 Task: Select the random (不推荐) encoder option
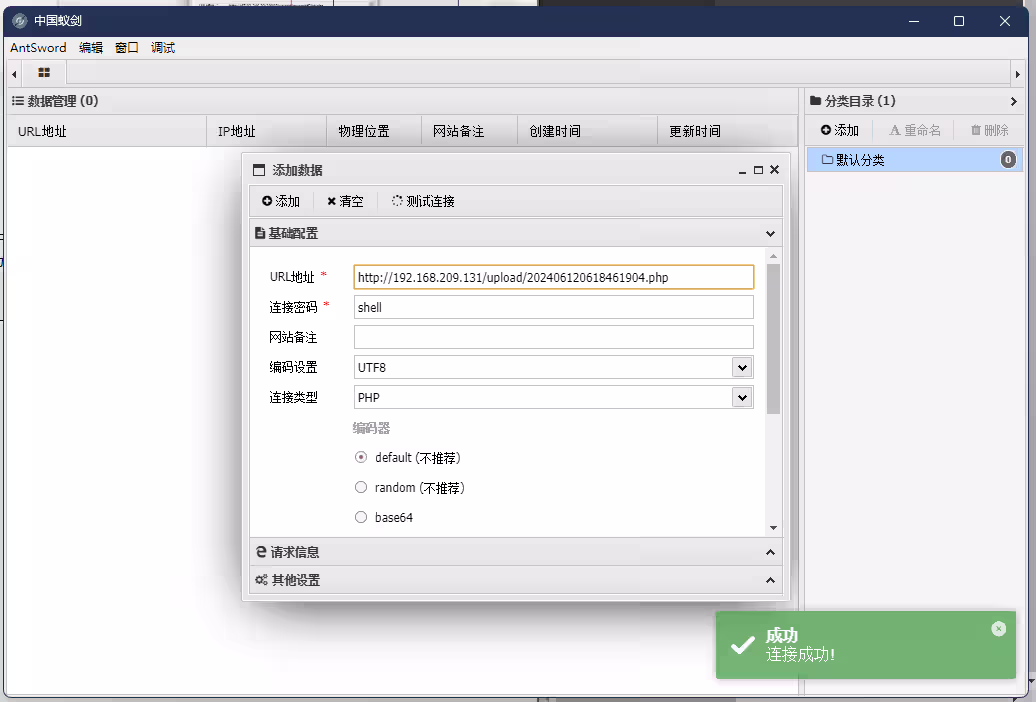[360, 487]
